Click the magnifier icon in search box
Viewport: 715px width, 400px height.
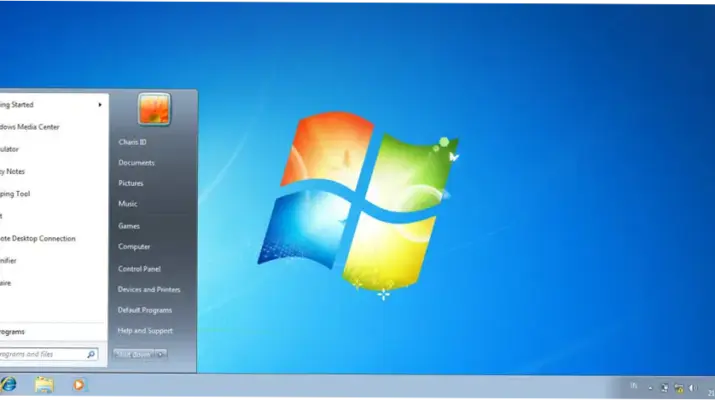pyautogui.click(x=91, y=354)
